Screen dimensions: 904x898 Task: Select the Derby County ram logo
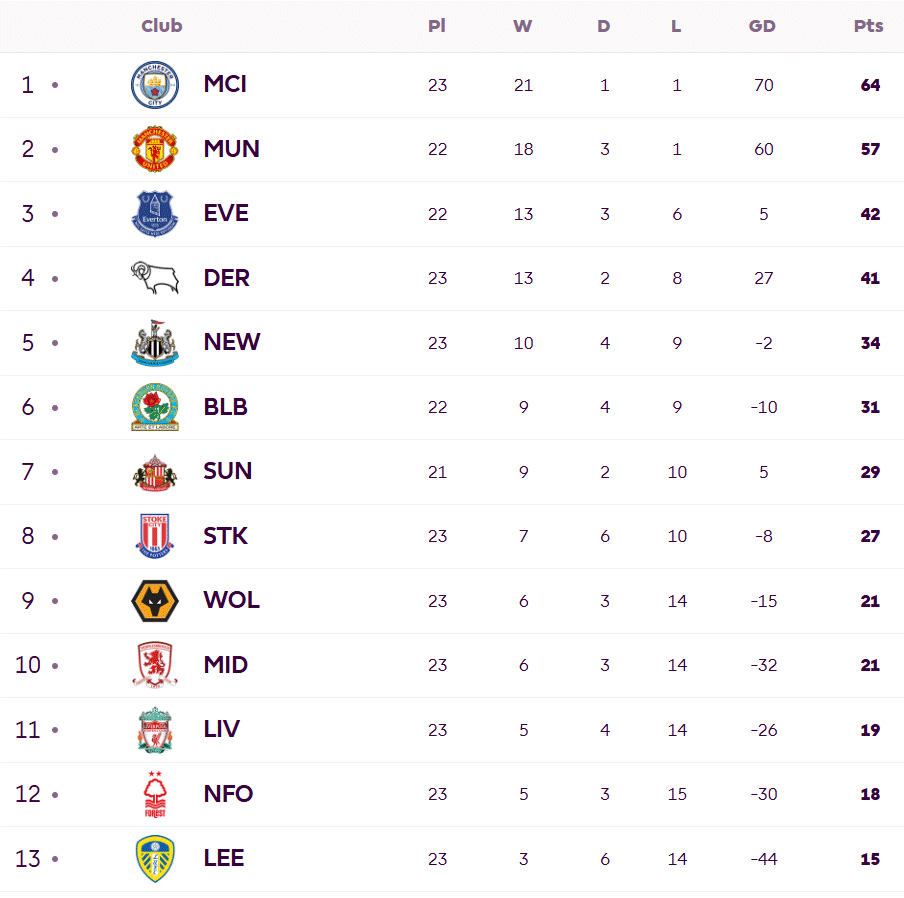click(155, 278)
